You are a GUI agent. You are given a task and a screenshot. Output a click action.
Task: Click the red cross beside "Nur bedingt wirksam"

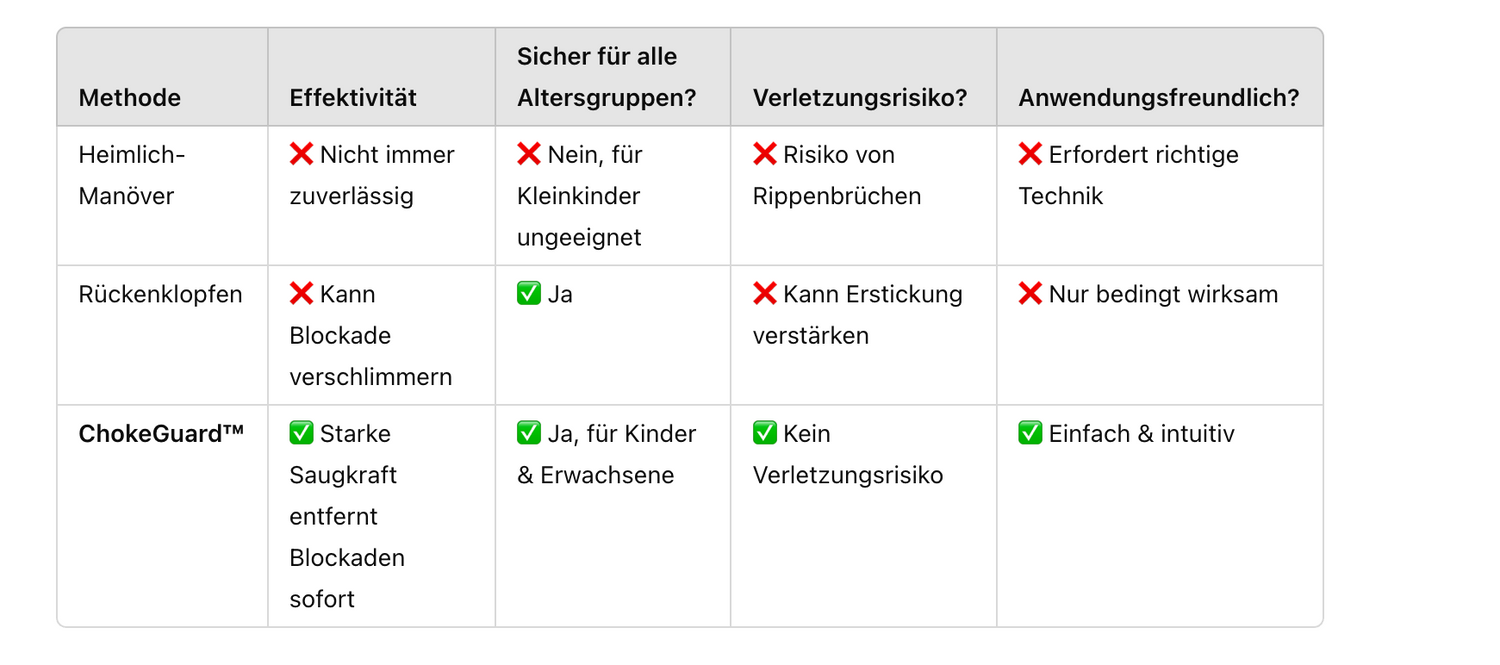(x=1030, y=294)
